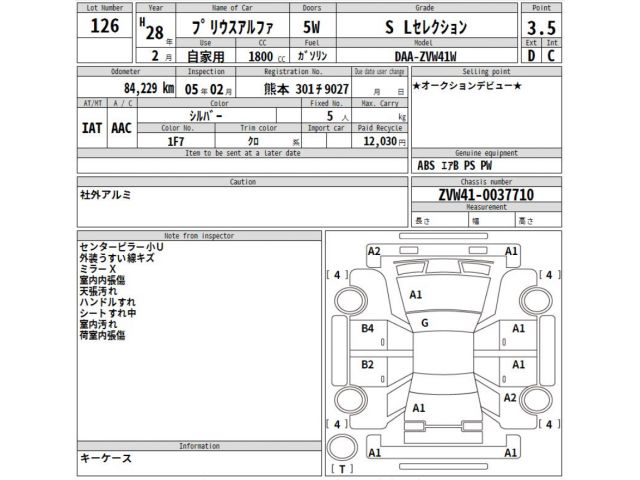Image resolution: width=640 pixels, height=480 pixels.
Task: Select inspector note ハンドルすれ
Action: pyautogui.click(x=107, y=302)
